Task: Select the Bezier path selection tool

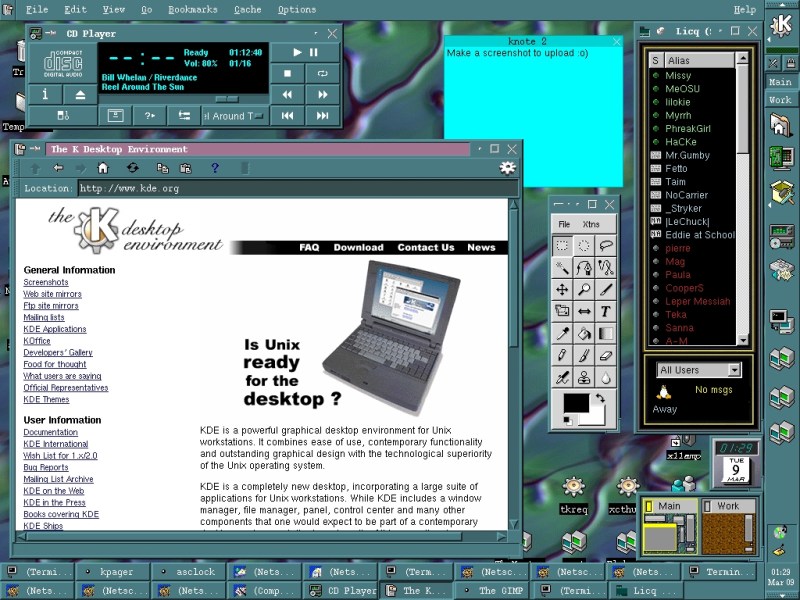Action: 584,268
